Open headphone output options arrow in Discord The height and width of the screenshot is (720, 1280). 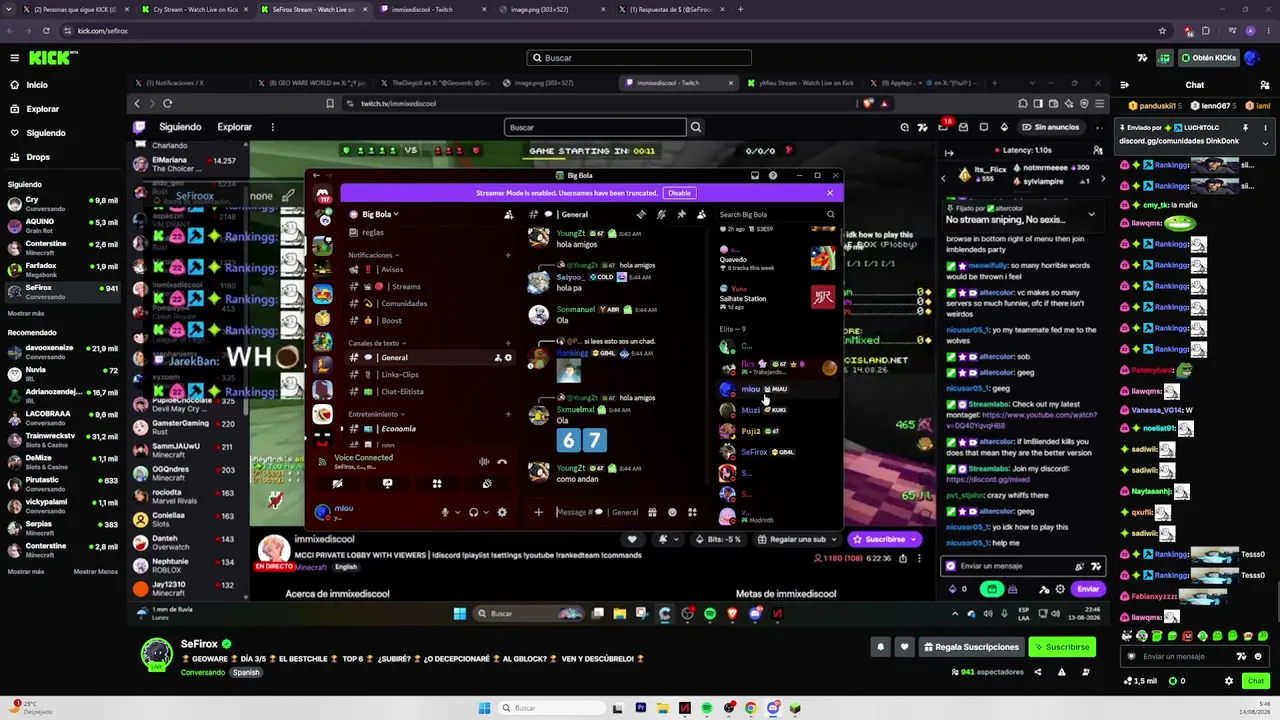485,513
